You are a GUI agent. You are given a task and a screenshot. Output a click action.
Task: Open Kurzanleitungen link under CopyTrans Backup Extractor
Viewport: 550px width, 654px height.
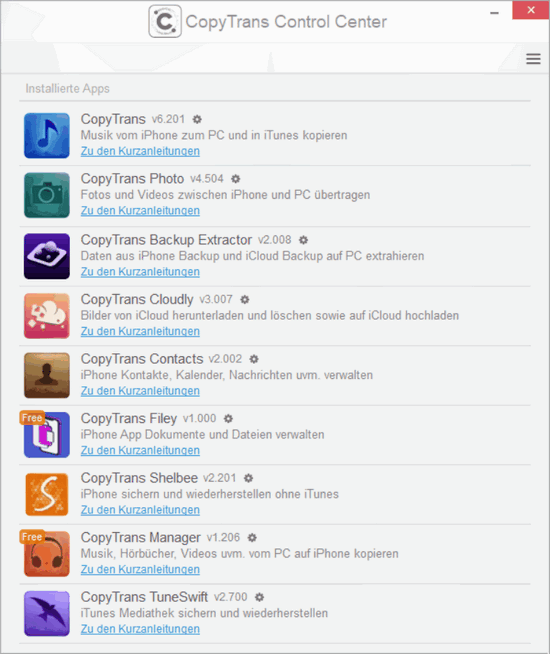[140, 272]
